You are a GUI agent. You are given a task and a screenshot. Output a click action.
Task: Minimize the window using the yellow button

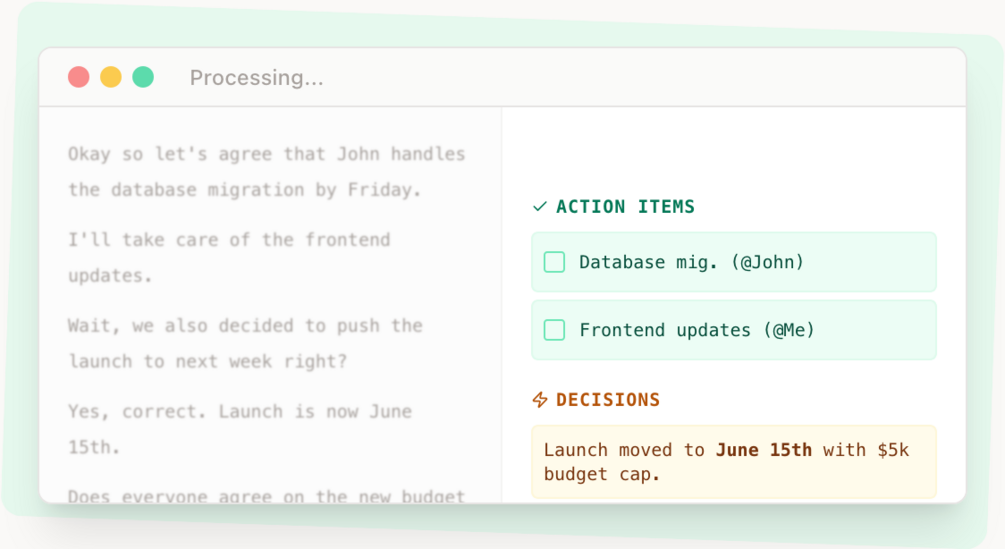pyautogui.click(x=111, y=77)
